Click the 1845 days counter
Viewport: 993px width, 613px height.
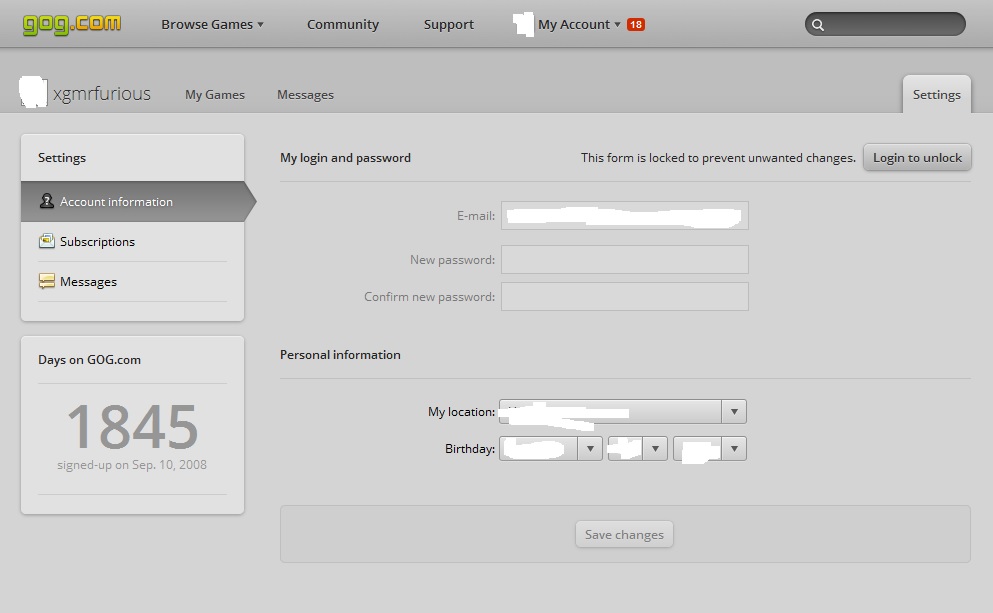[x=132, y=426]
